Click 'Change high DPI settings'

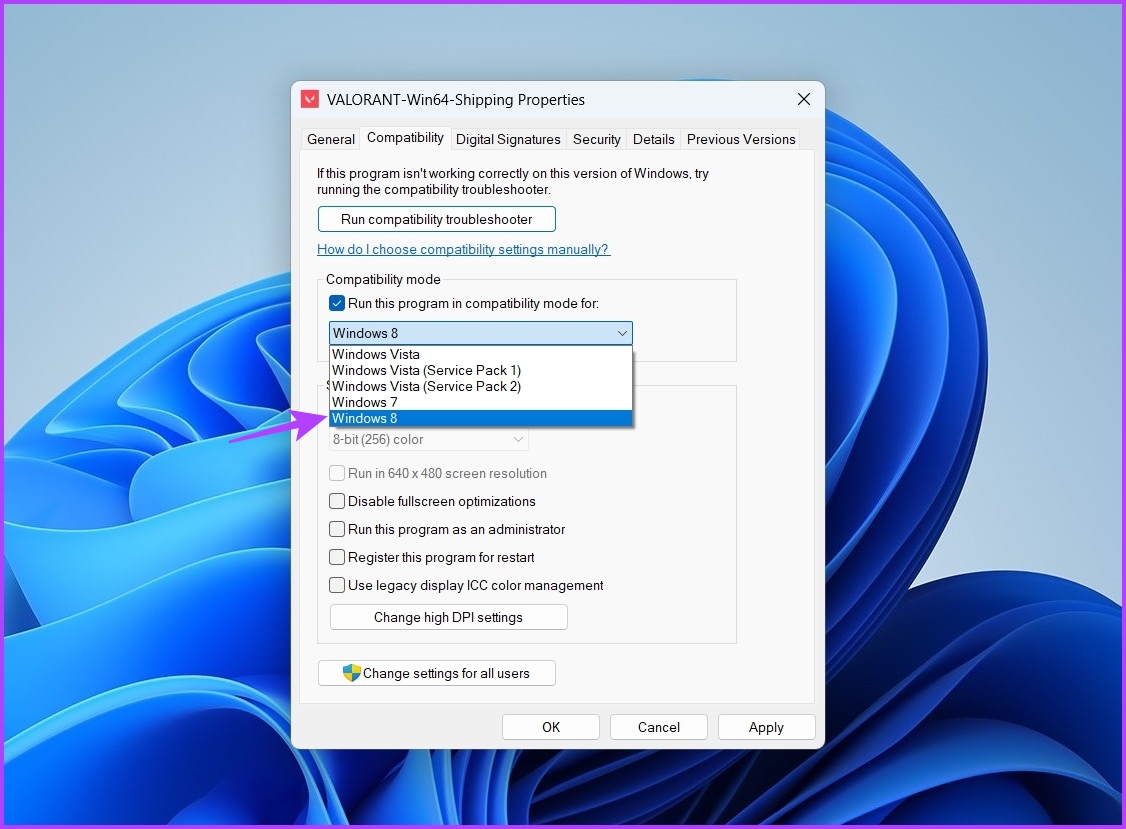448,617
